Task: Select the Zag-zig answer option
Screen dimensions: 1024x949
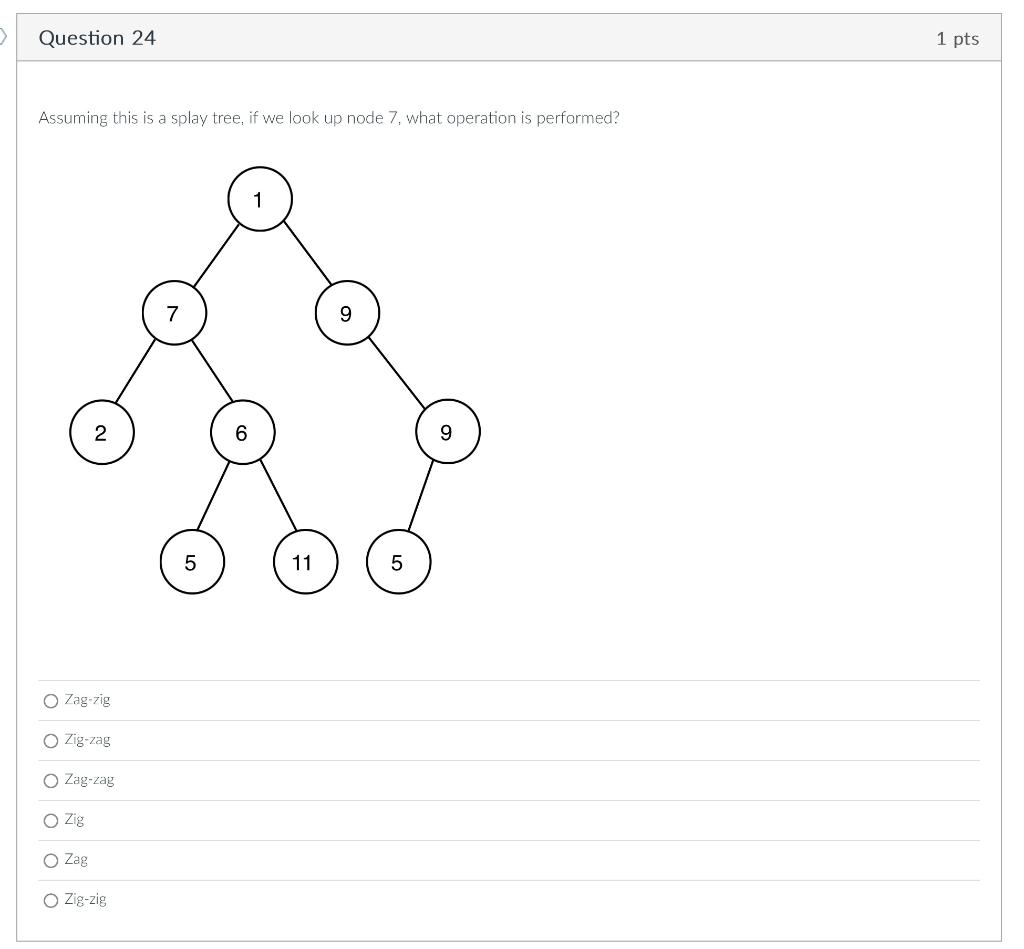Action: tap(51, 700)
